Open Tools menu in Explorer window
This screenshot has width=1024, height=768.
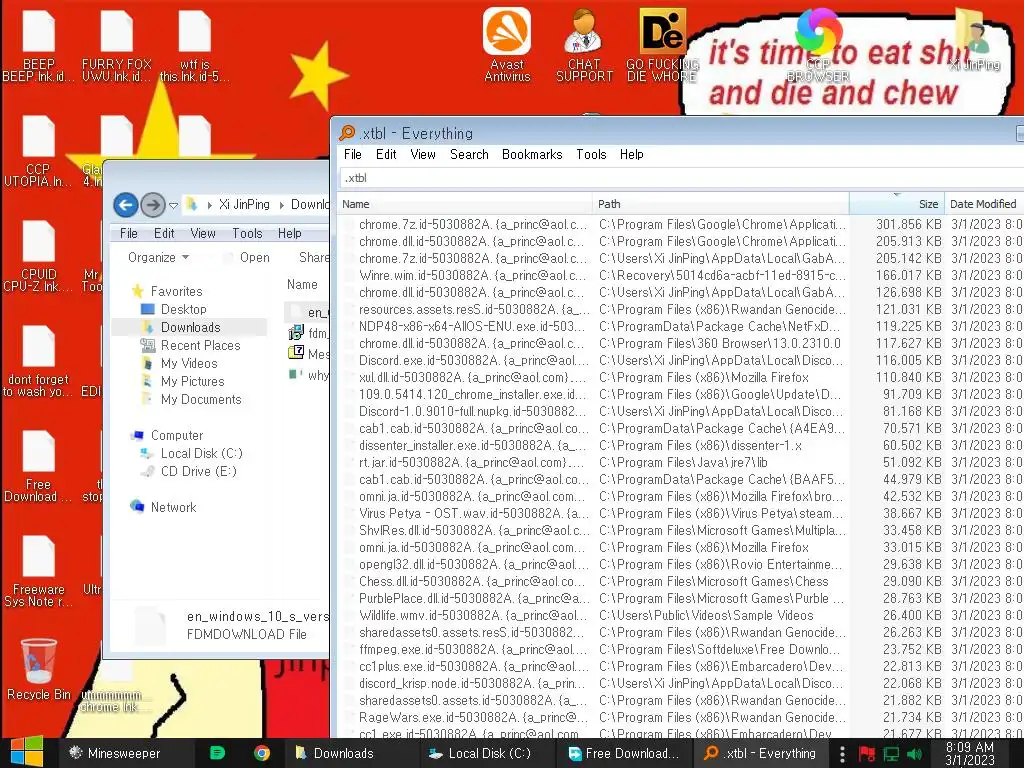tap(247, 233)
